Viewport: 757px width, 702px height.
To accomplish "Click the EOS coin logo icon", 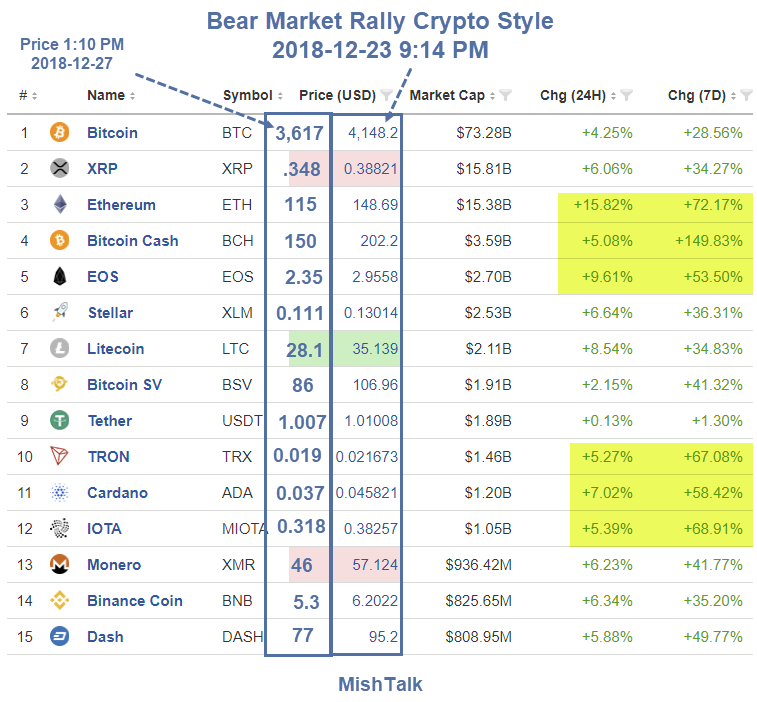I will coord(61,277).
